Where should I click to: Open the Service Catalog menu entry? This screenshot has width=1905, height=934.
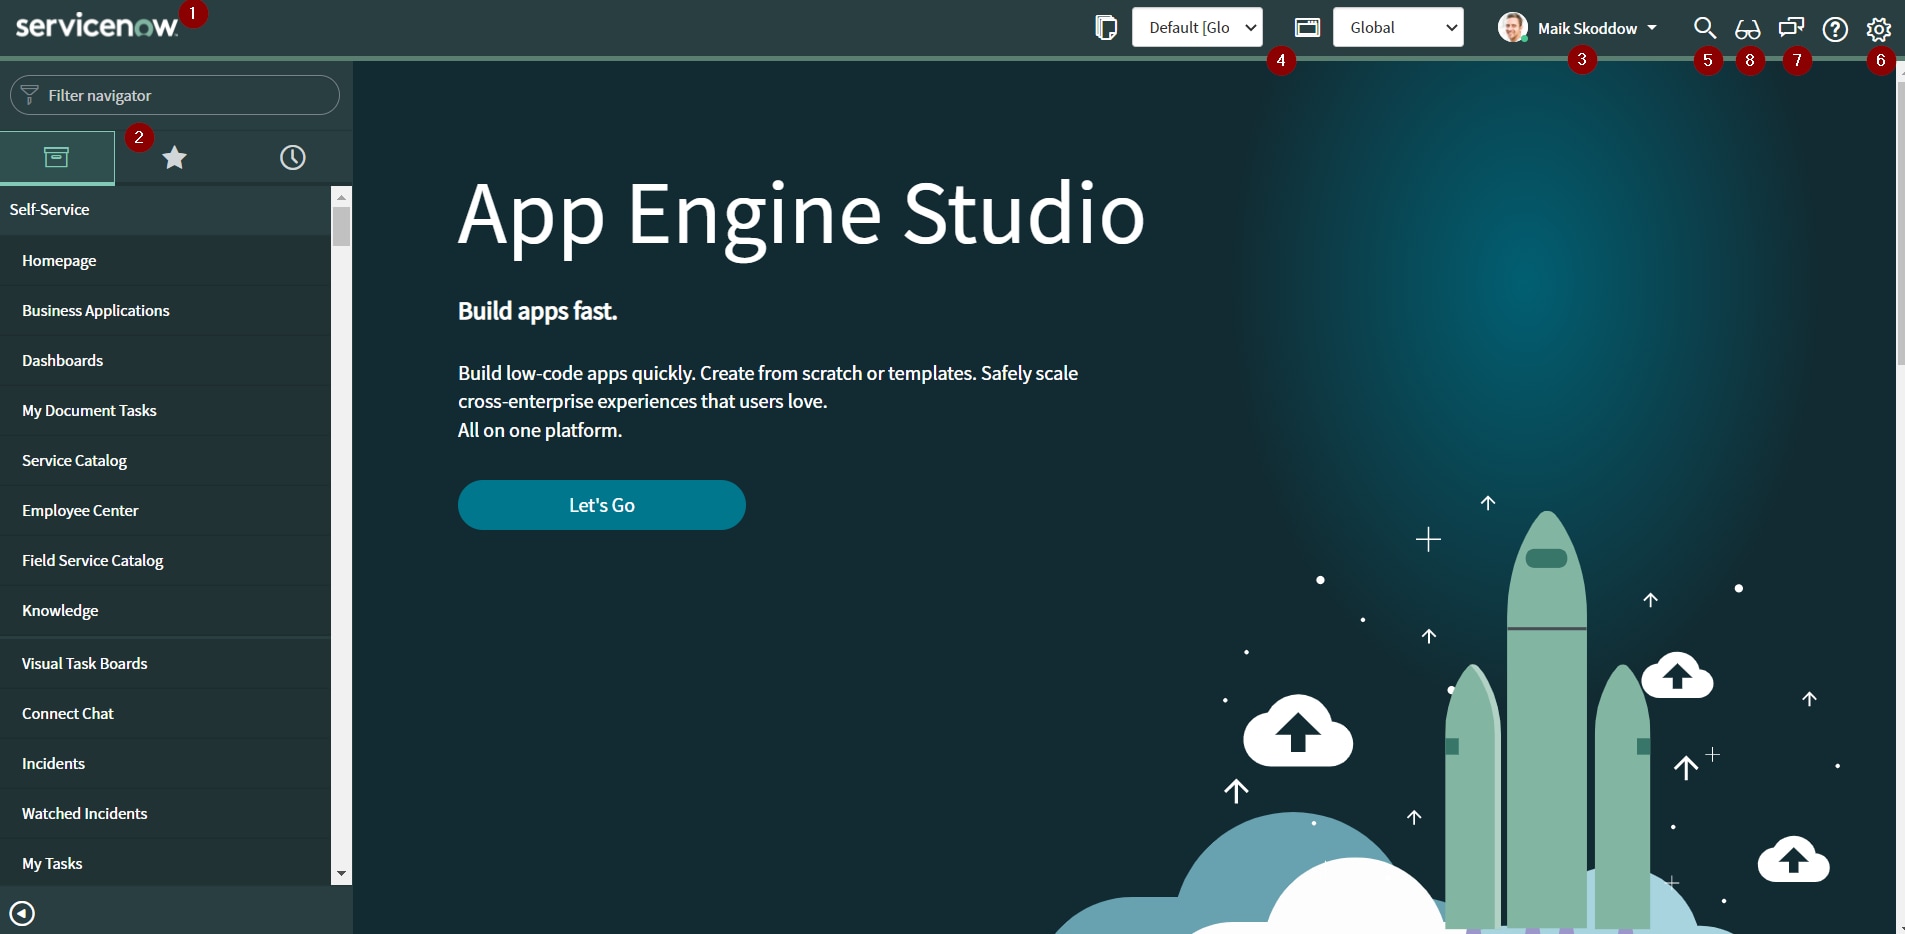(x=74, y=460)
